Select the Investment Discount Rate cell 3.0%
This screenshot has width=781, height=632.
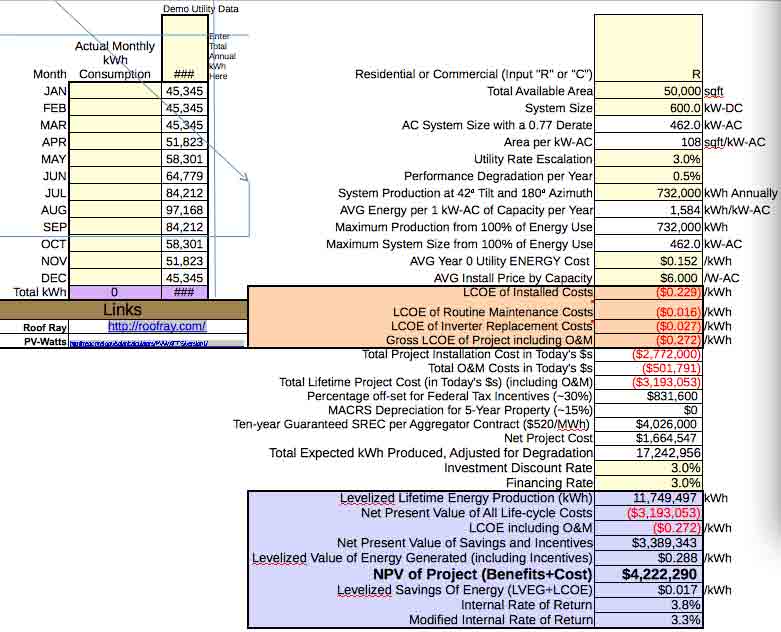point(648,468)
